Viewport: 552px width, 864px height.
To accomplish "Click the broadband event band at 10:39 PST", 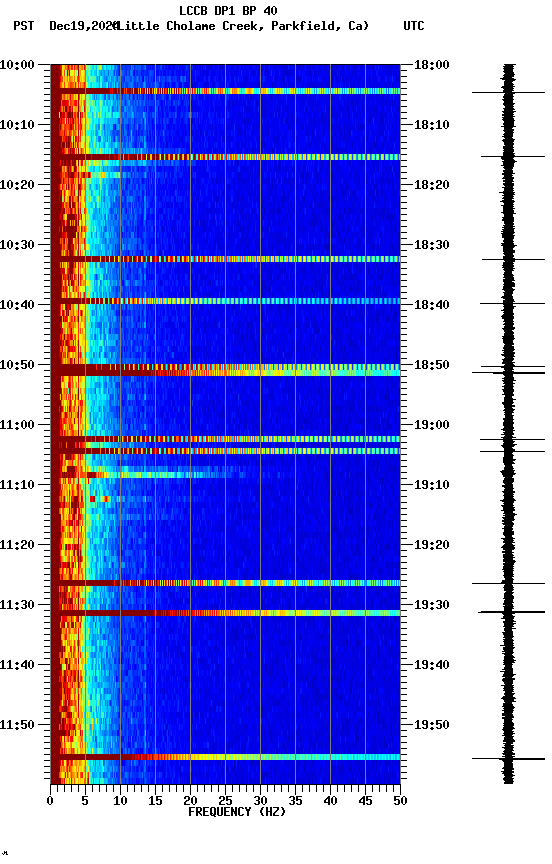I will [225, 301].
